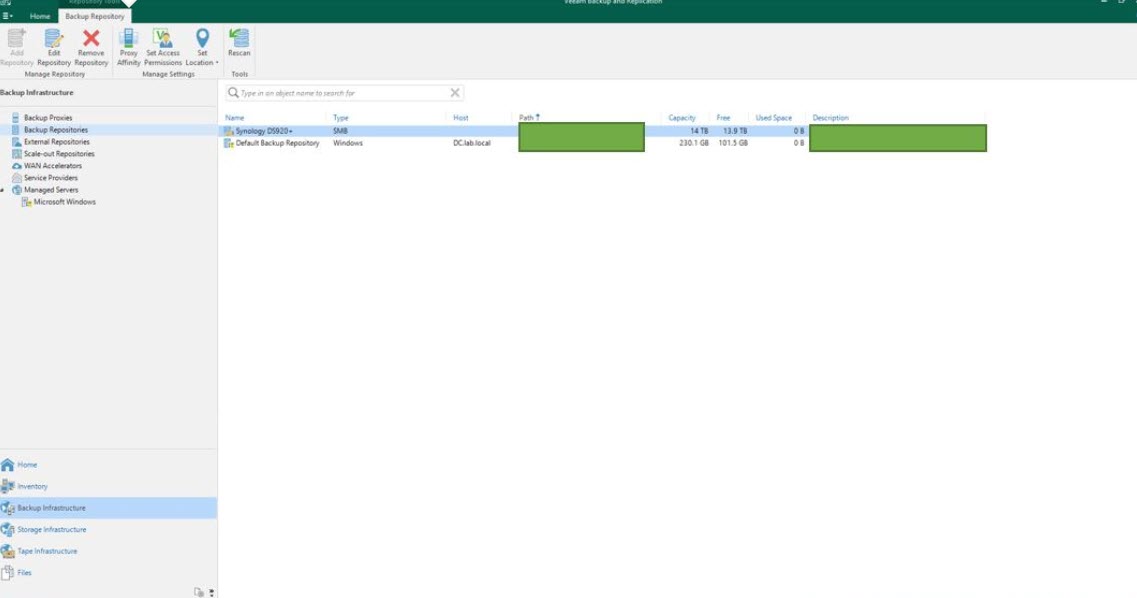The image size is (1137, 598).
Task: Open Scale-out Repositories node
Action: 59,154
